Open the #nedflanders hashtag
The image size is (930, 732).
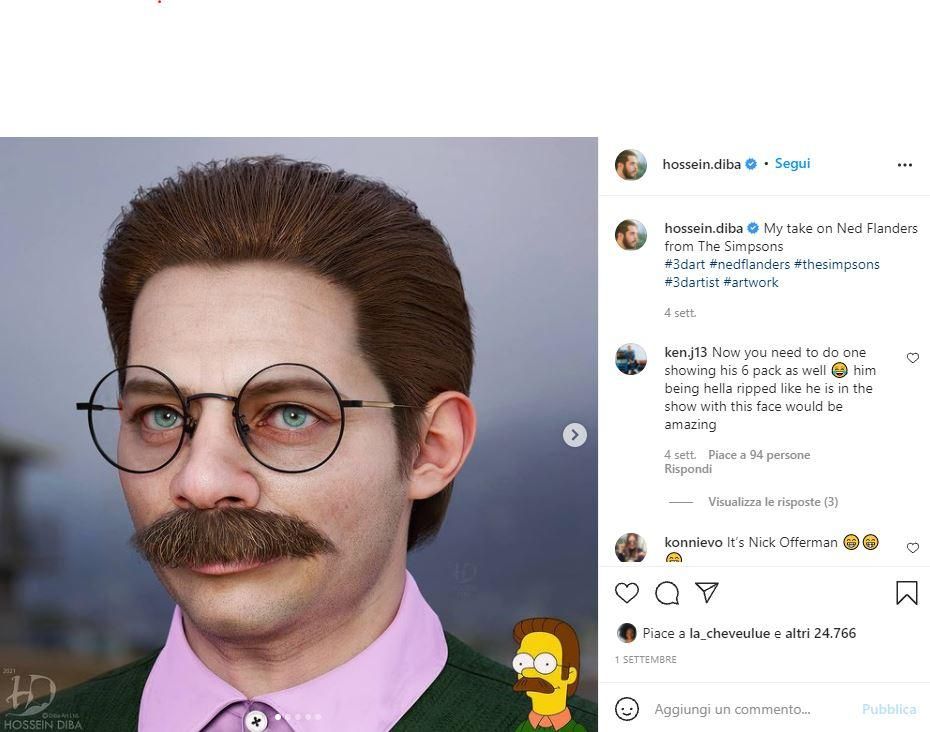point(749,264)
